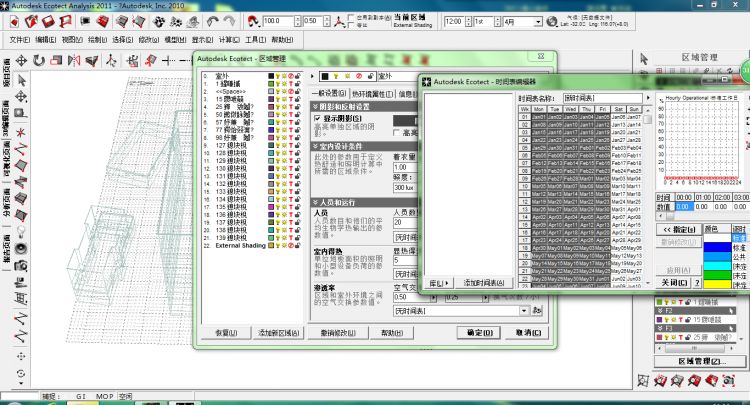Click the icon button right of bottom schedule dropdown
The height and width of the screenshot is (405, 750).
point(537,311)
